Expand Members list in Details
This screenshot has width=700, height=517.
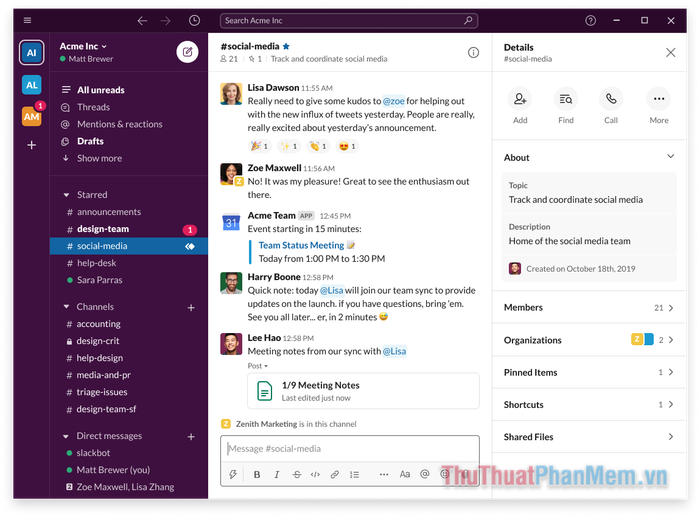(x=588, y=308)
